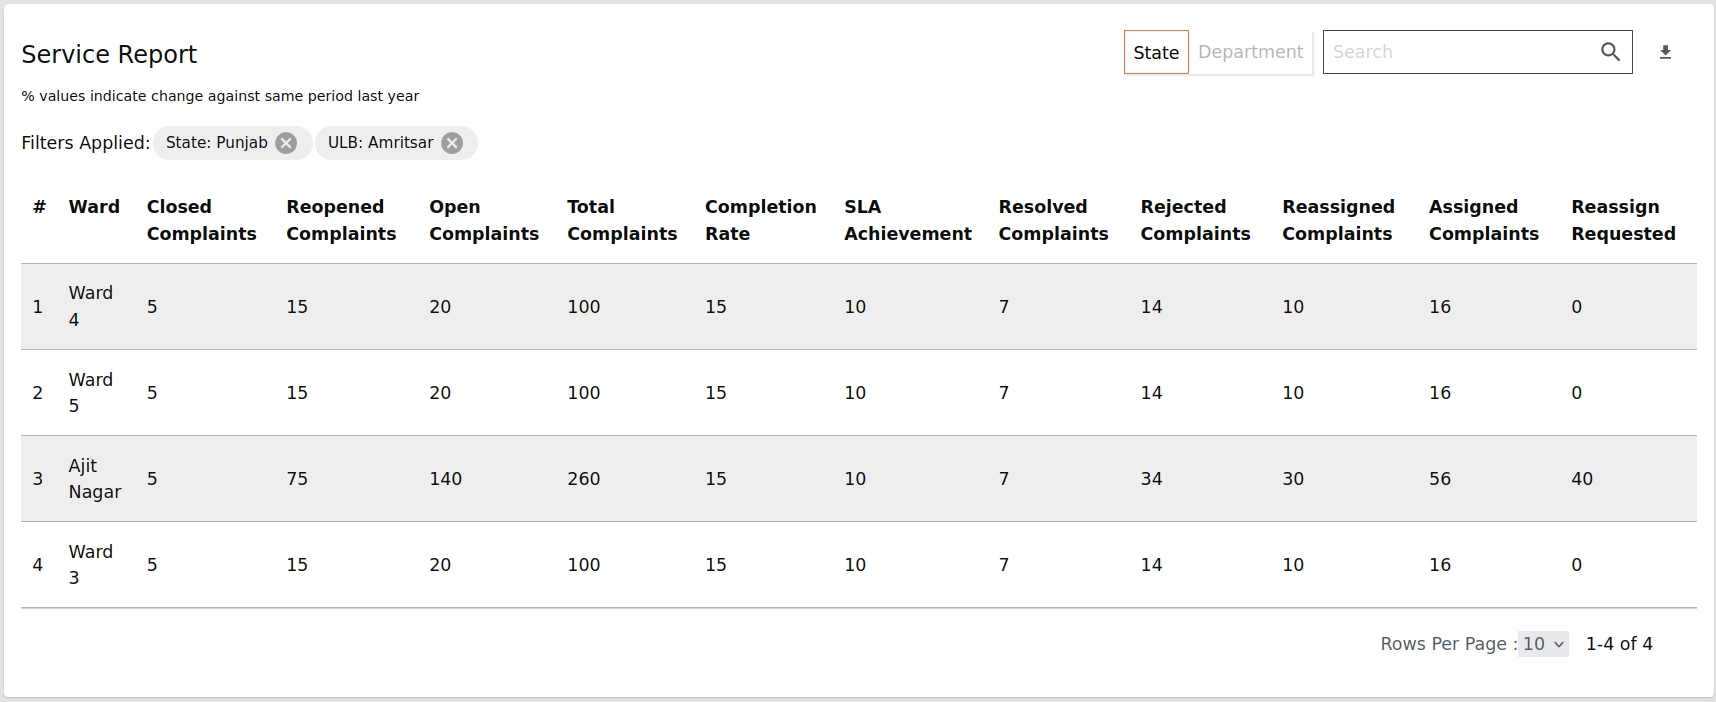Click into the Search input field

1458,52
